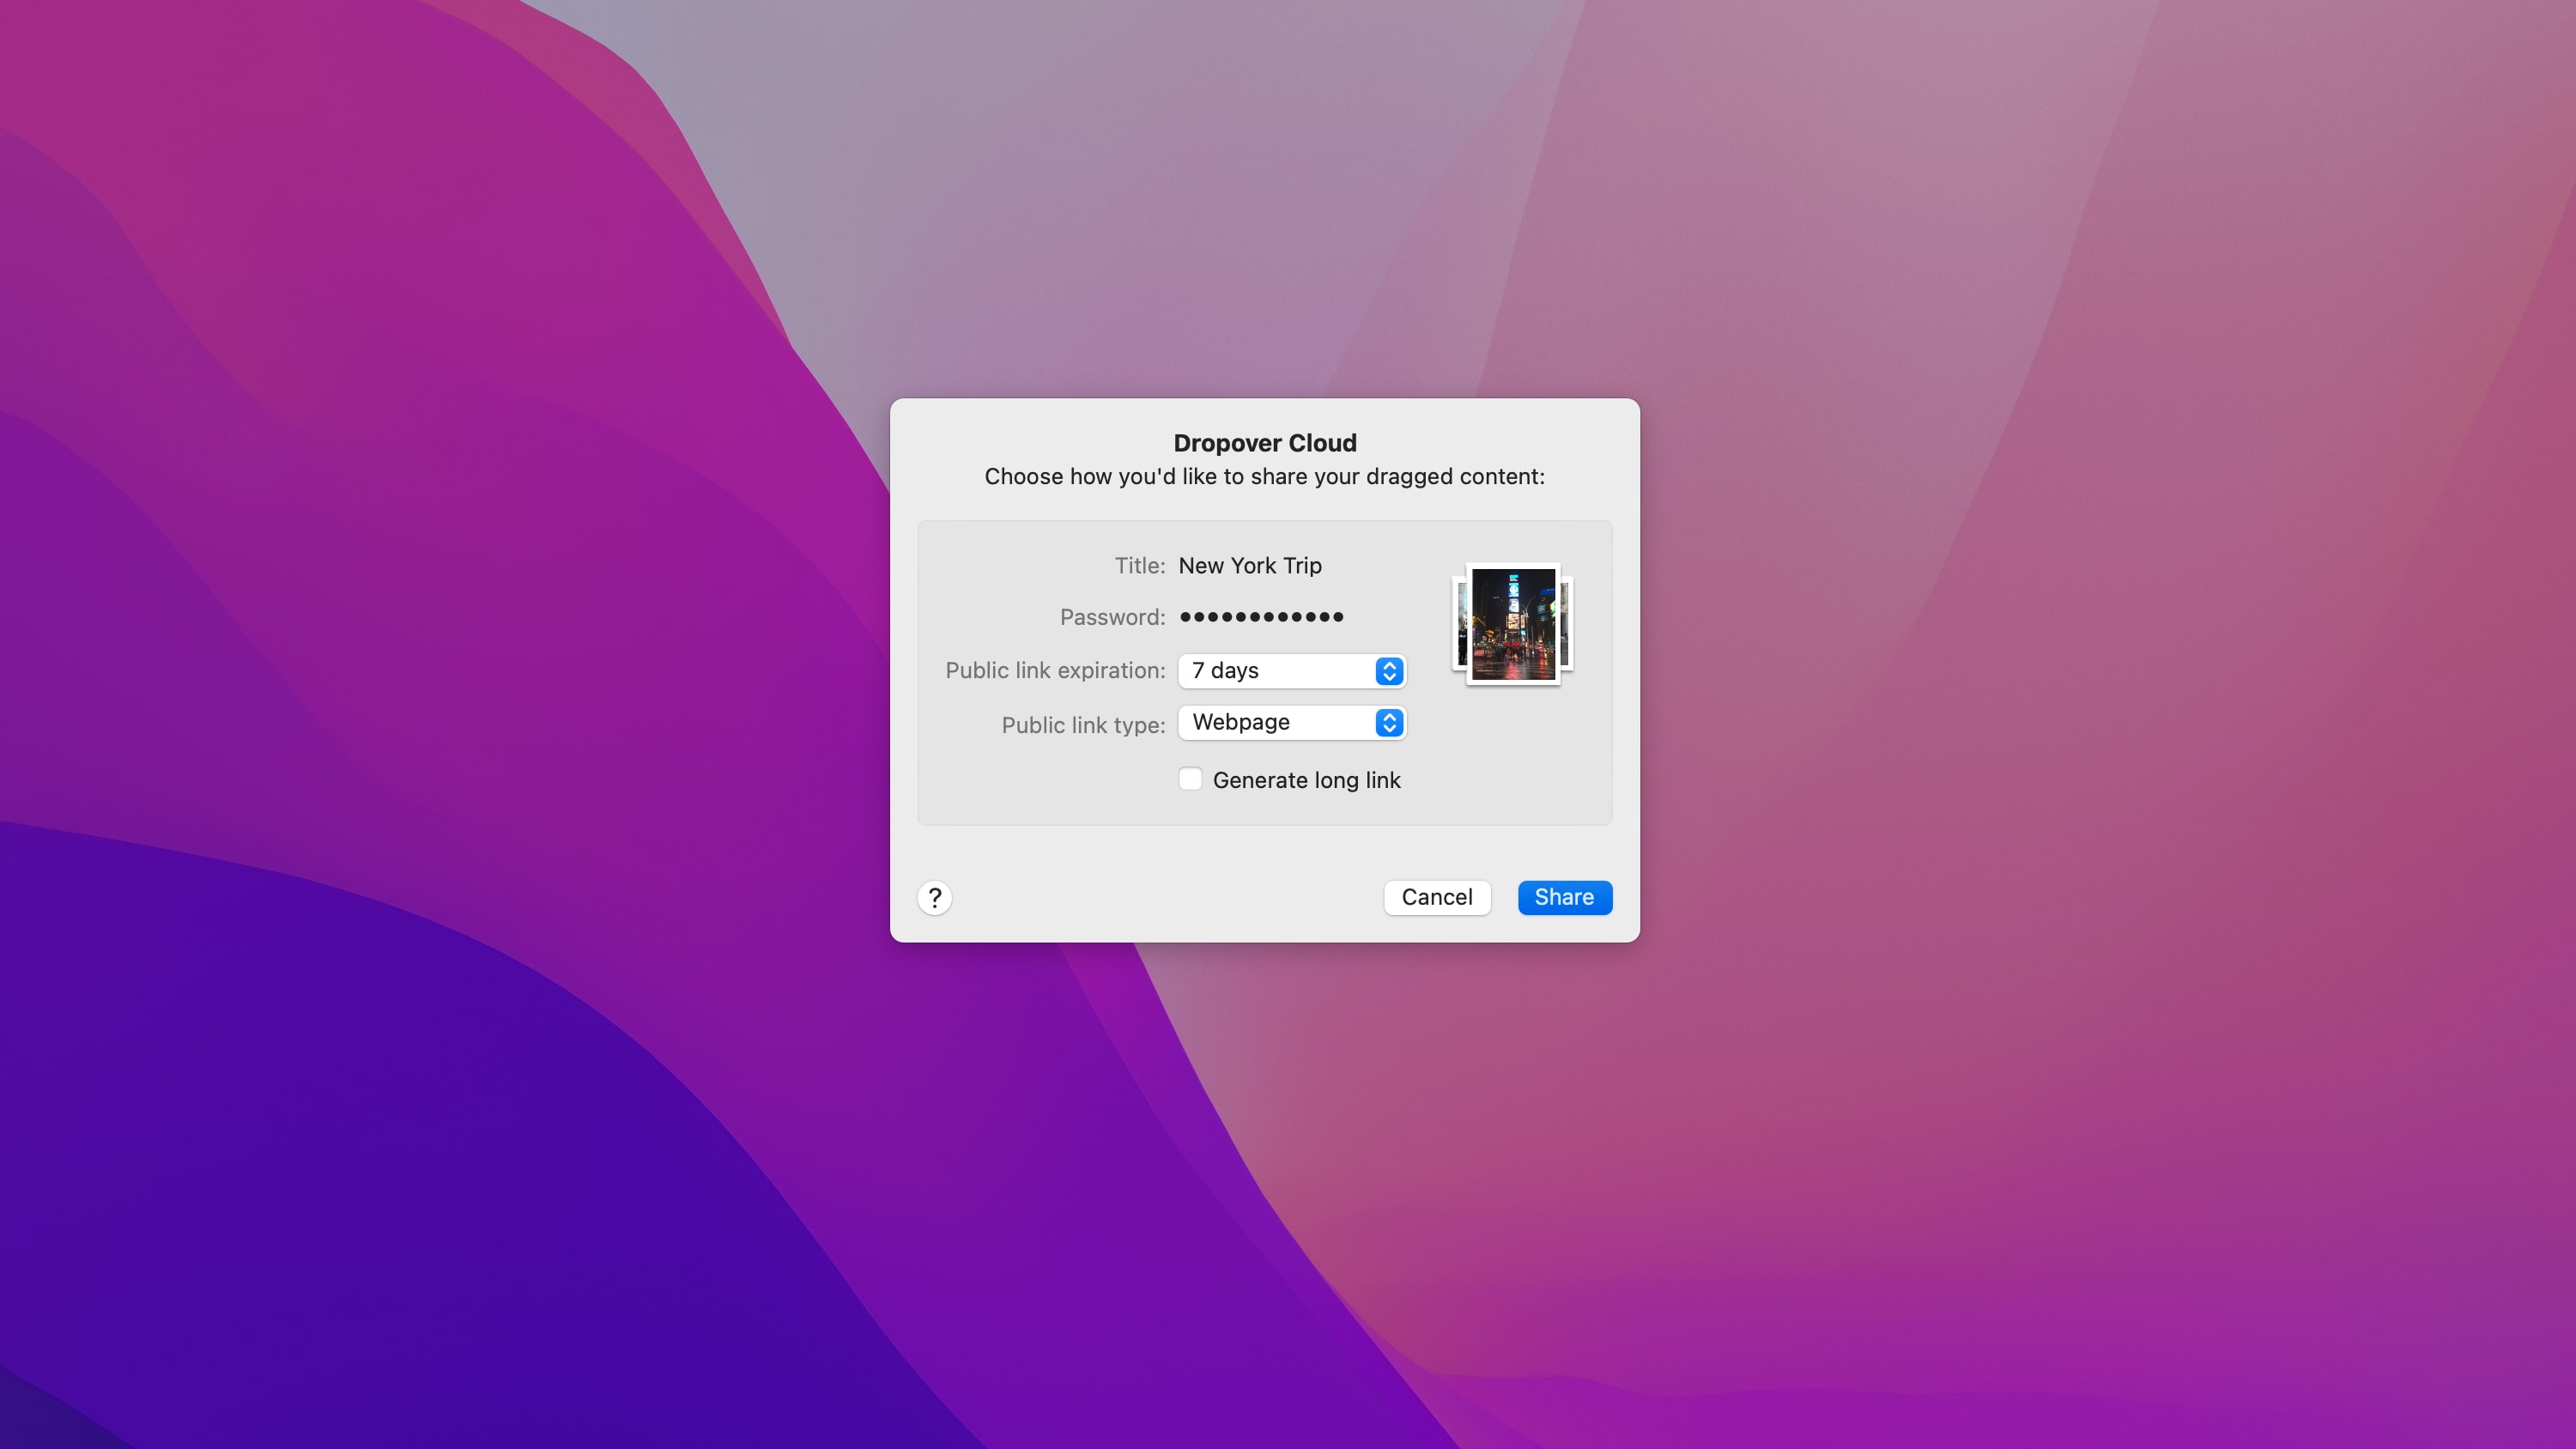The image size is (2576, 1449).
Task: Click the New York Trip photo of Times Square
Action: coord(1512,623)
